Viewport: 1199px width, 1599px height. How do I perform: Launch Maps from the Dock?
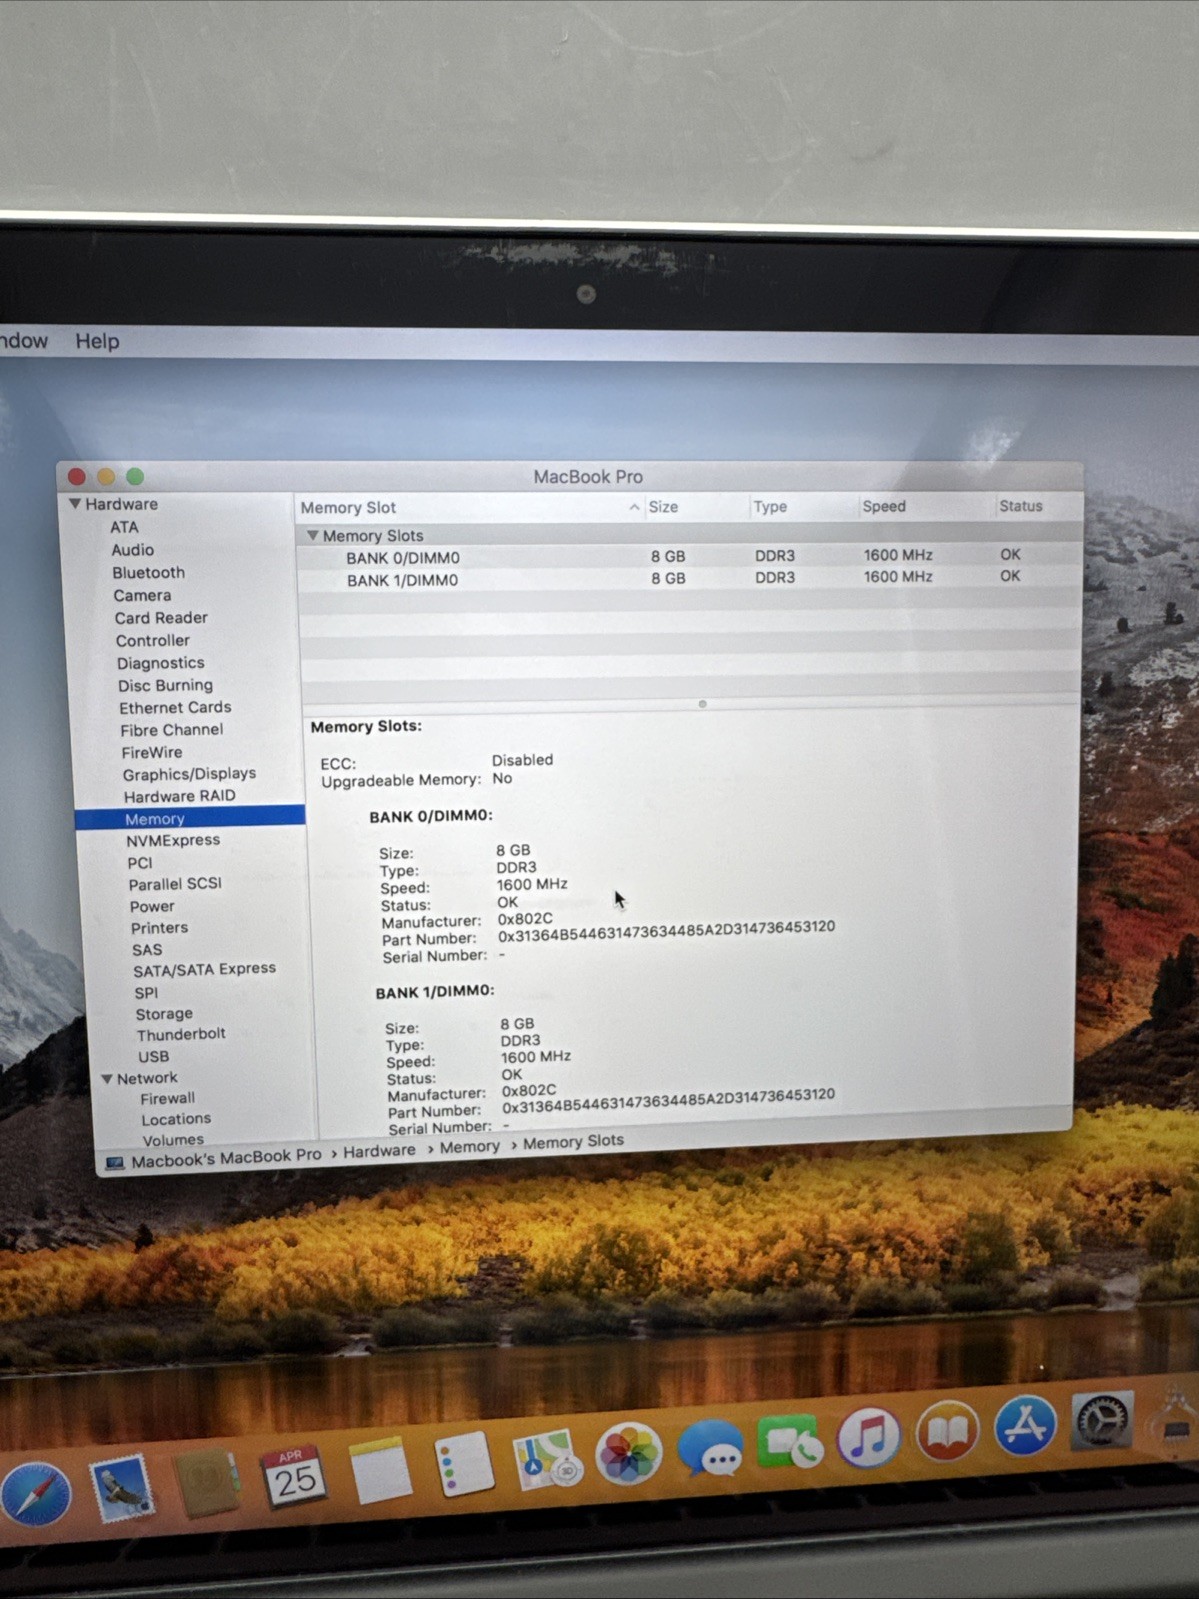tap(547, 1460)
